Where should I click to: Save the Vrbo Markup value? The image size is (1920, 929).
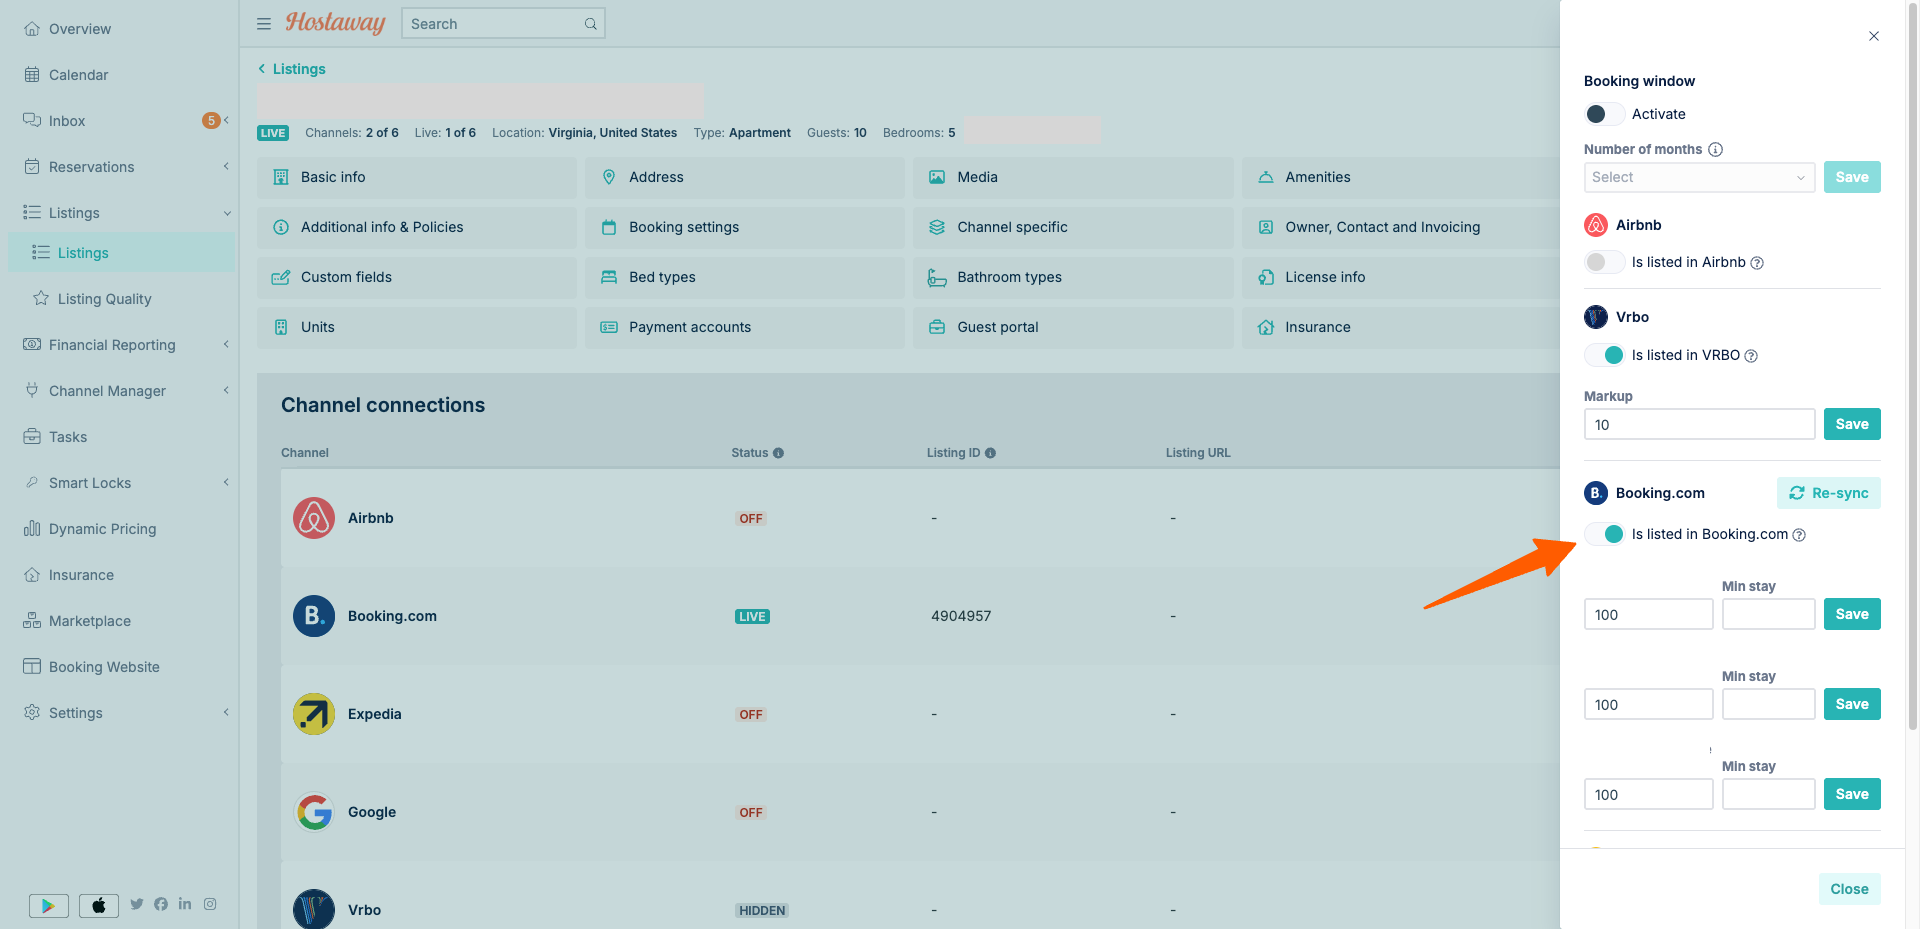pos(1851,424)
